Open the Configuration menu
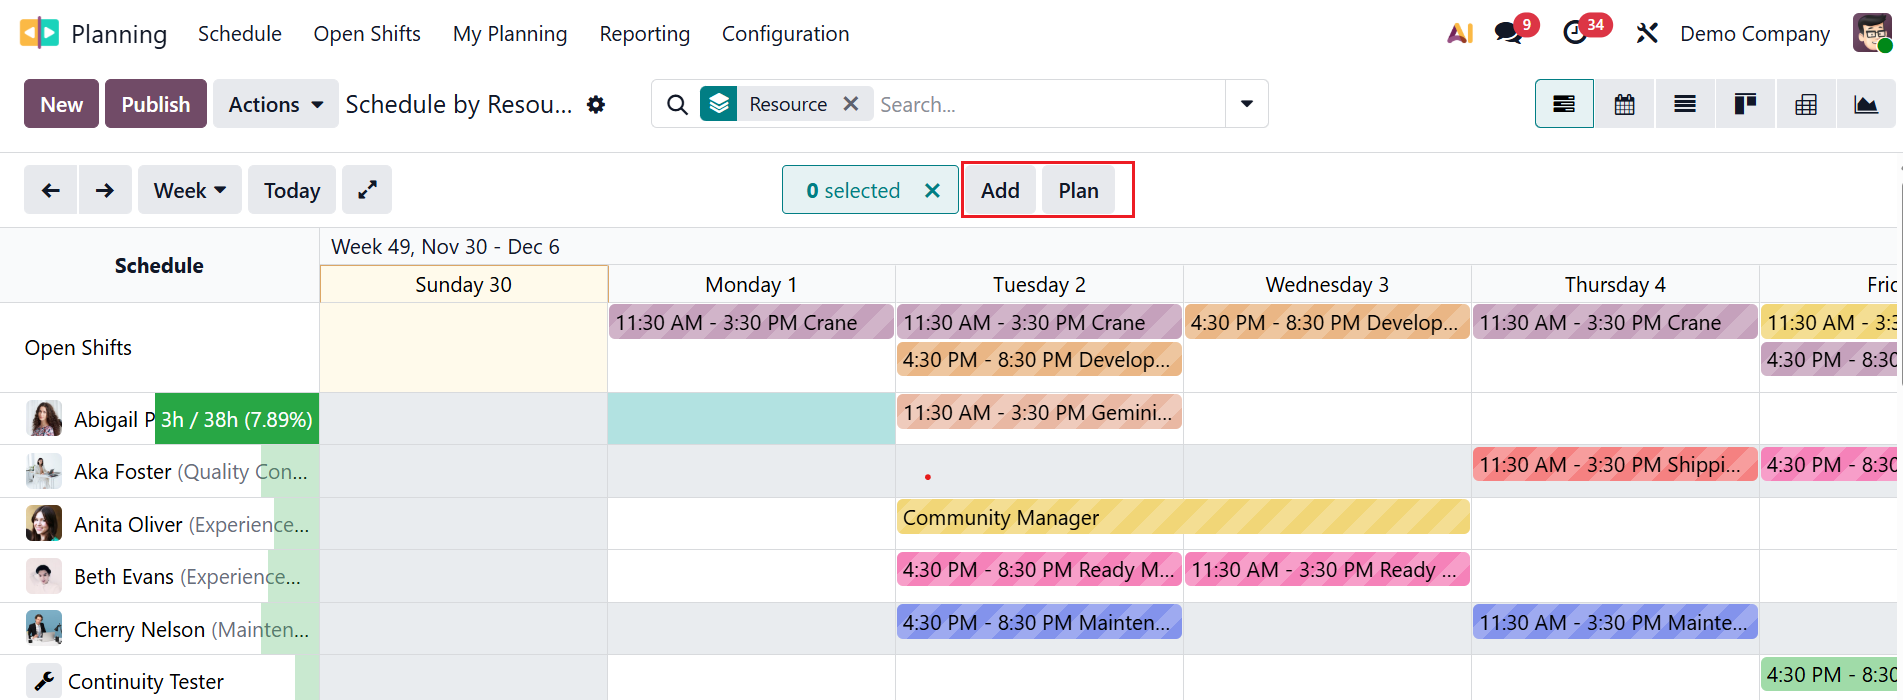 pos(786,33)
